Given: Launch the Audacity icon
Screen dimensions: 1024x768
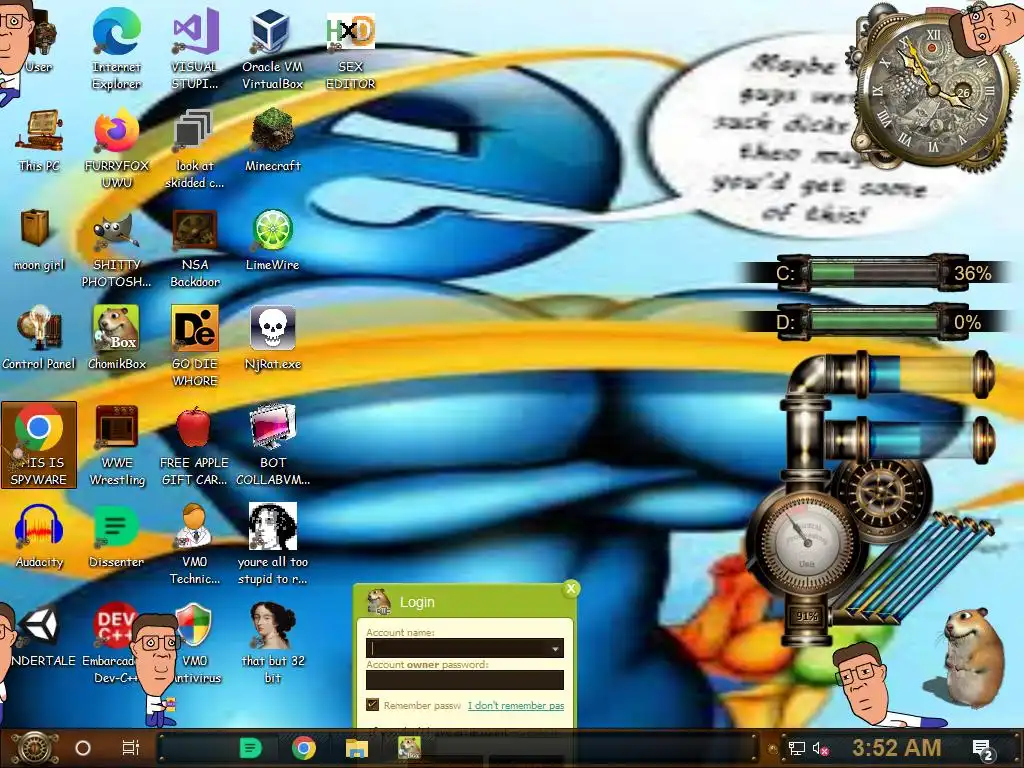Looking at the screenshot, I should pyautogui.click(x=39, y=537).
